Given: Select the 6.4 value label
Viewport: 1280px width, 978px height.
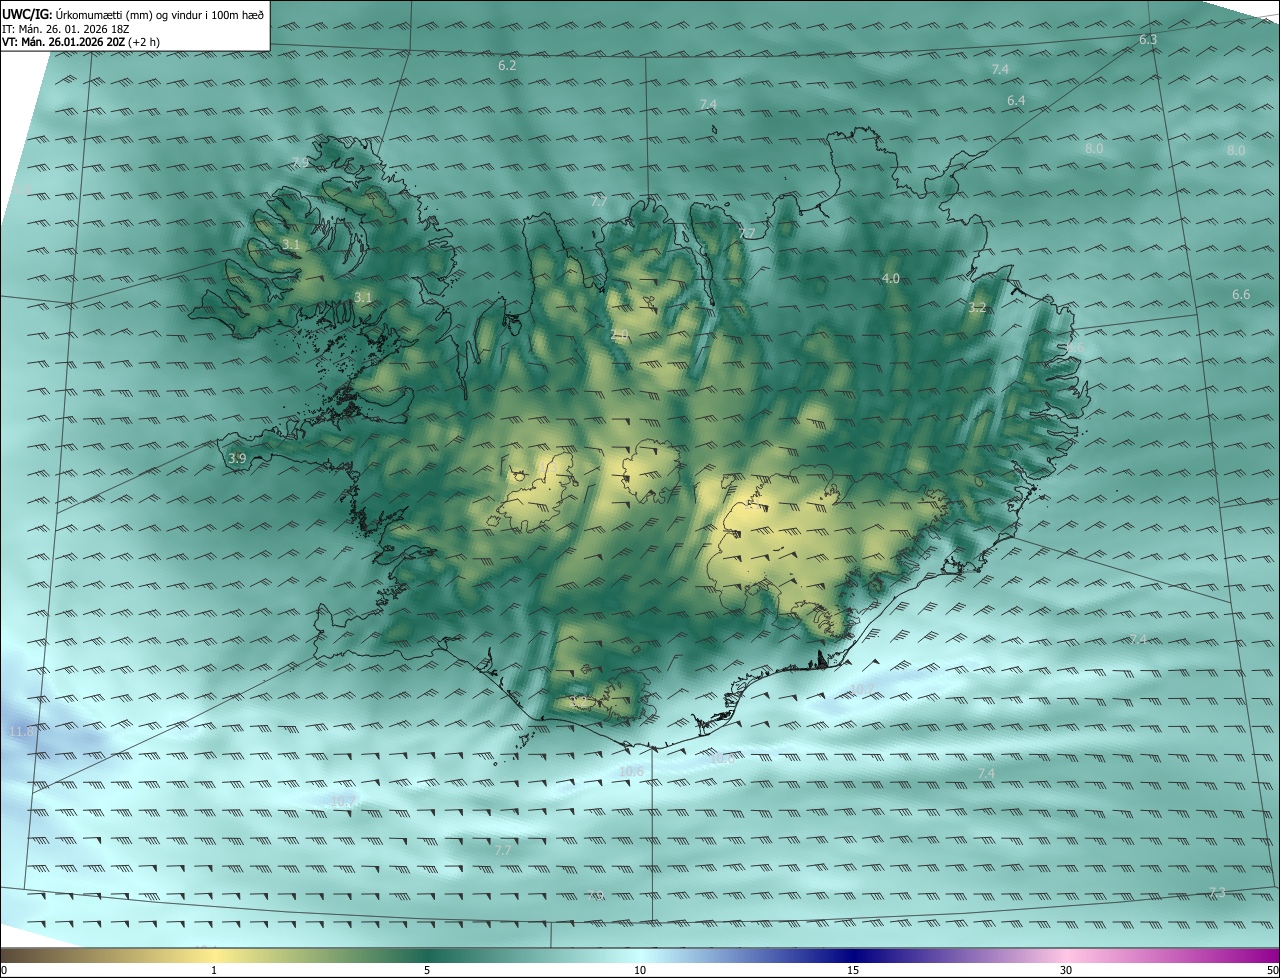Looking at the screenshot, I should tap(1016, 100).
